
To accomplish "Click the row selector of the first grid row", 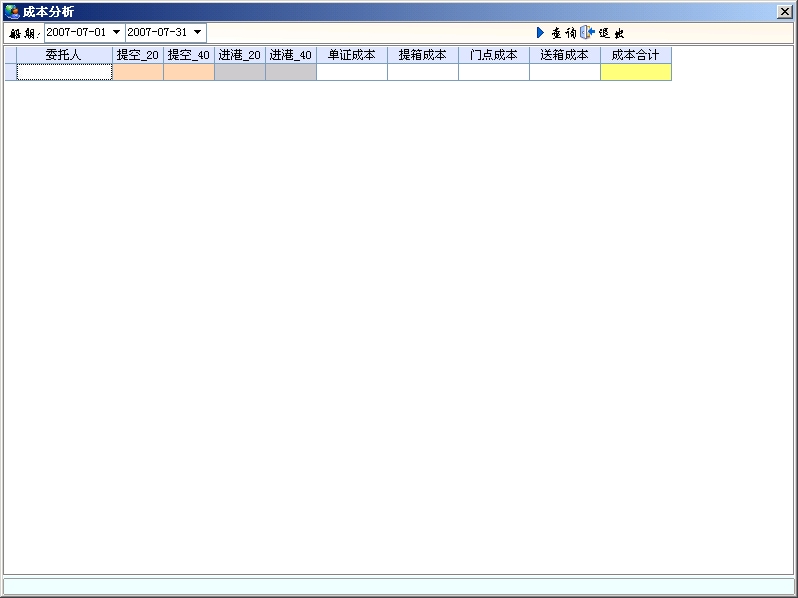I will (11, 72).
